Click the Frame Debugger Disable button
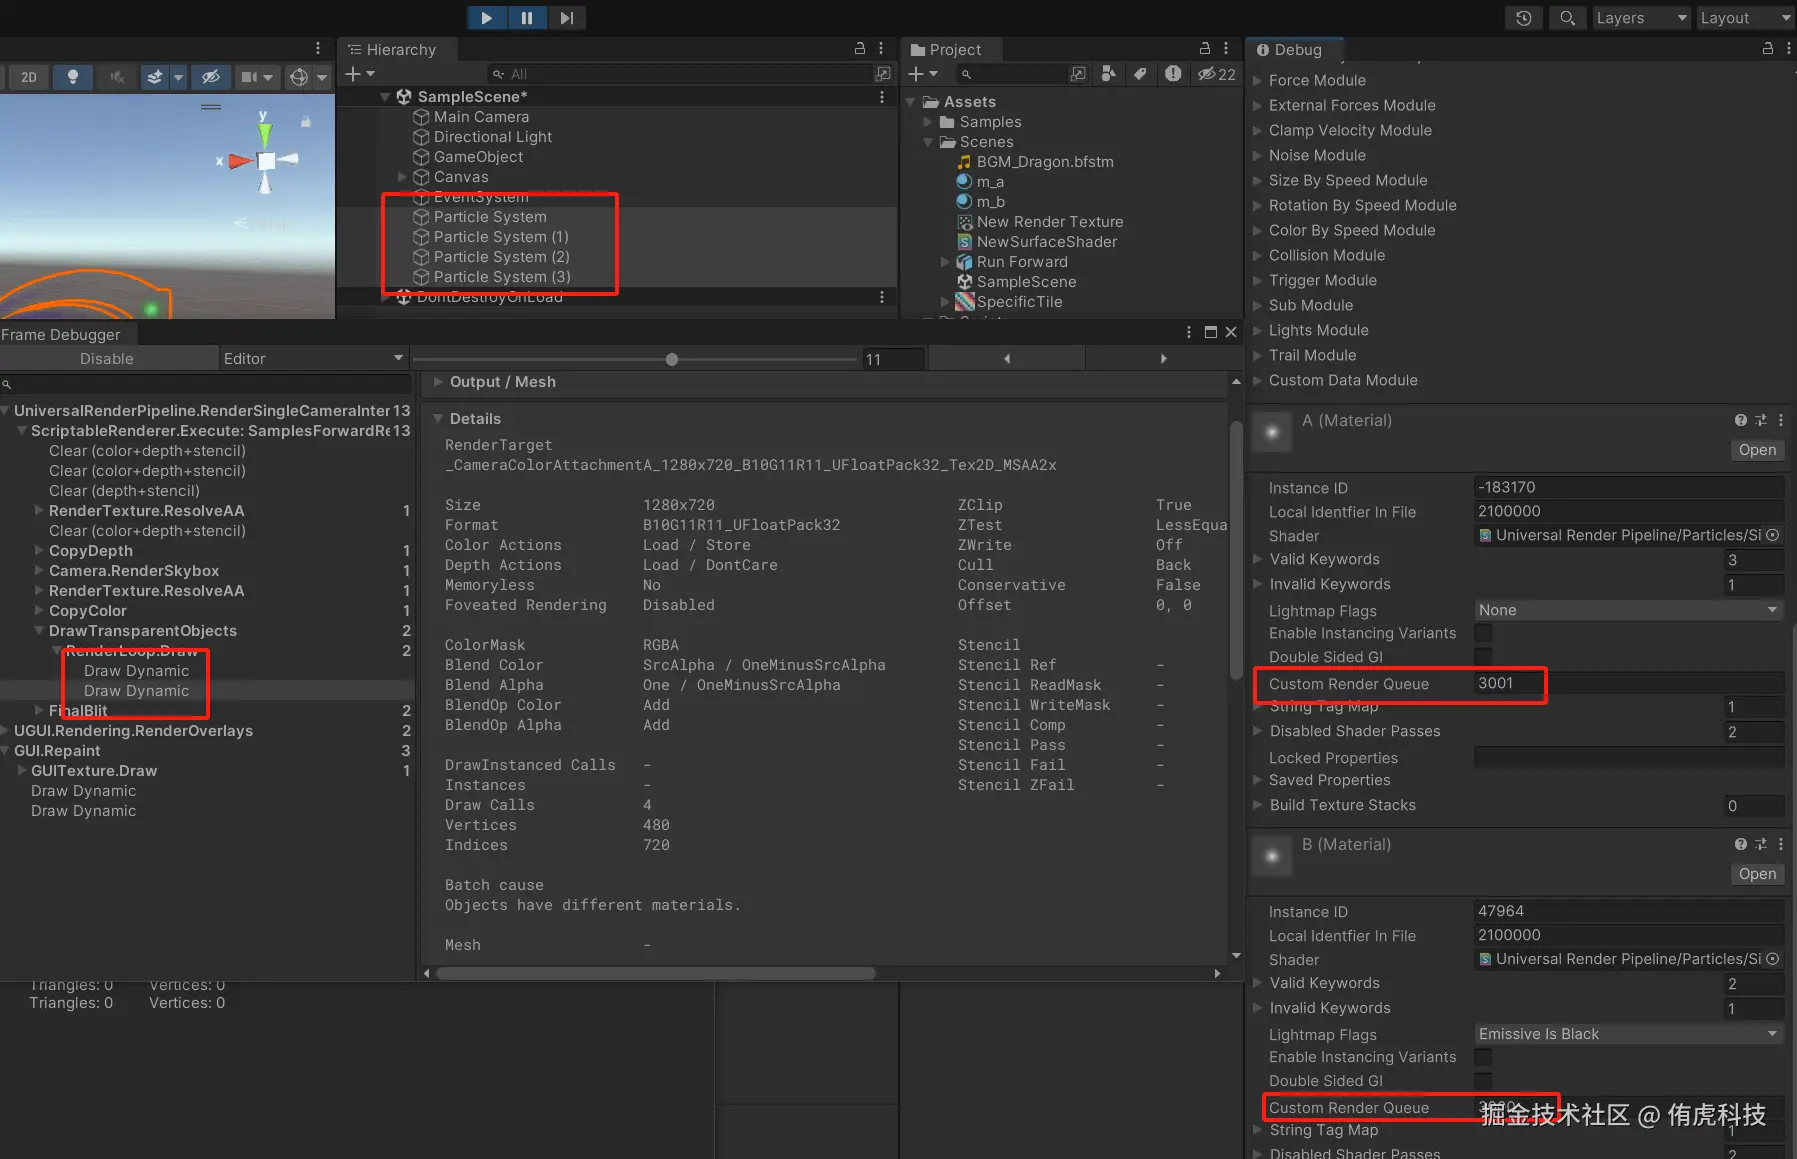Image resolution: width=1797 pixels, height=1159 pixels. (107, 359)
